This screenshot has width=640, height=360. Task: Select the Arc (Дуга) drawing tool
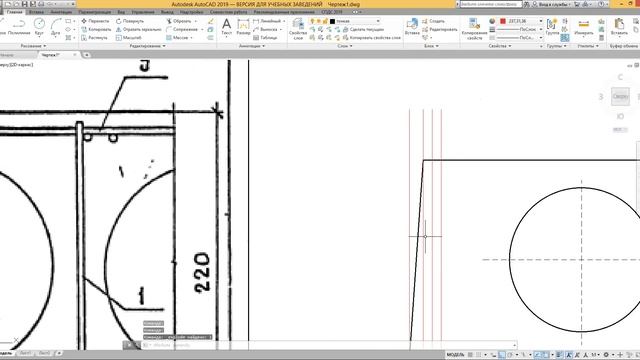56,27
